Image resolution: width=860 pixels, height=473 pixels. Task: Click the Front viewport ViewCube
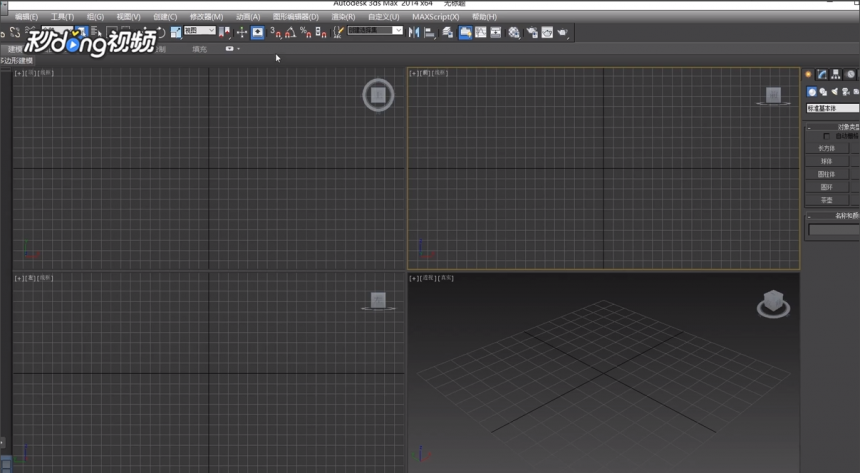[x=773, y=95]
